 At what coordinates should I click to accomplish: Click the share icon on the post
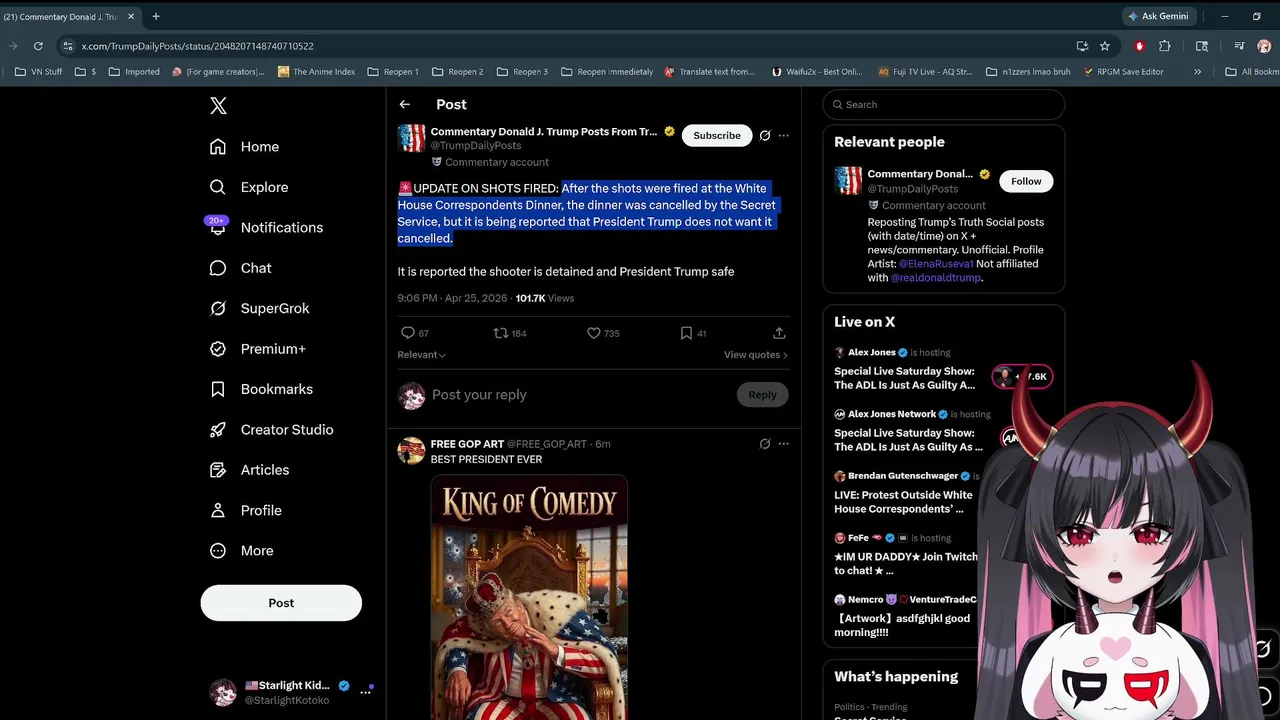point(779,333)
